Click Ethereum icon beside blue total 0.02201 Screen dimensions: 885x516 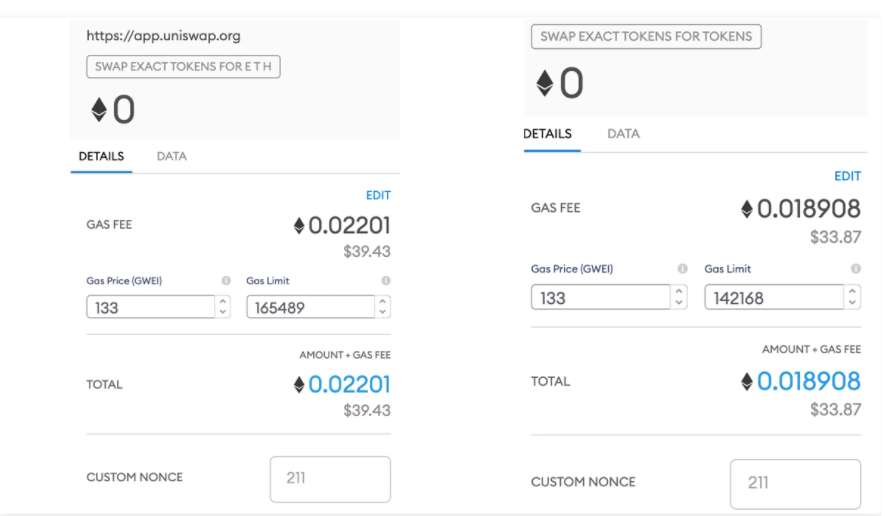[299, 385]
